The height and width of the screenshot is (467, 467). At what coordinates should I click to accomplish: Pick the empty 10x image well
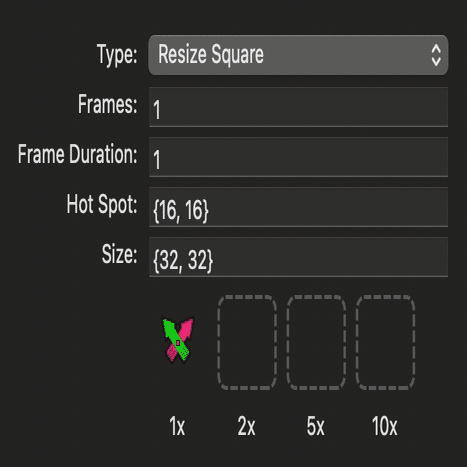pyautogui.click(x=385, y=342)
